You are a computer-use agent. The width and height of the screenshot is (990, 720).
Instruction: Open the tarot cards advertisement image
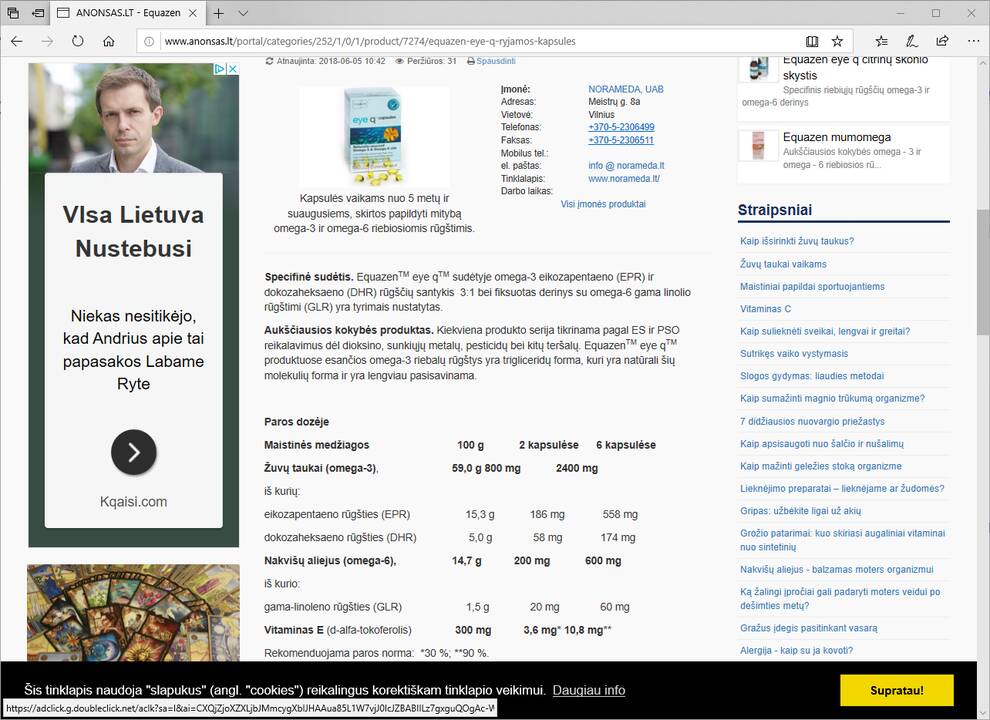pos(133,613)
